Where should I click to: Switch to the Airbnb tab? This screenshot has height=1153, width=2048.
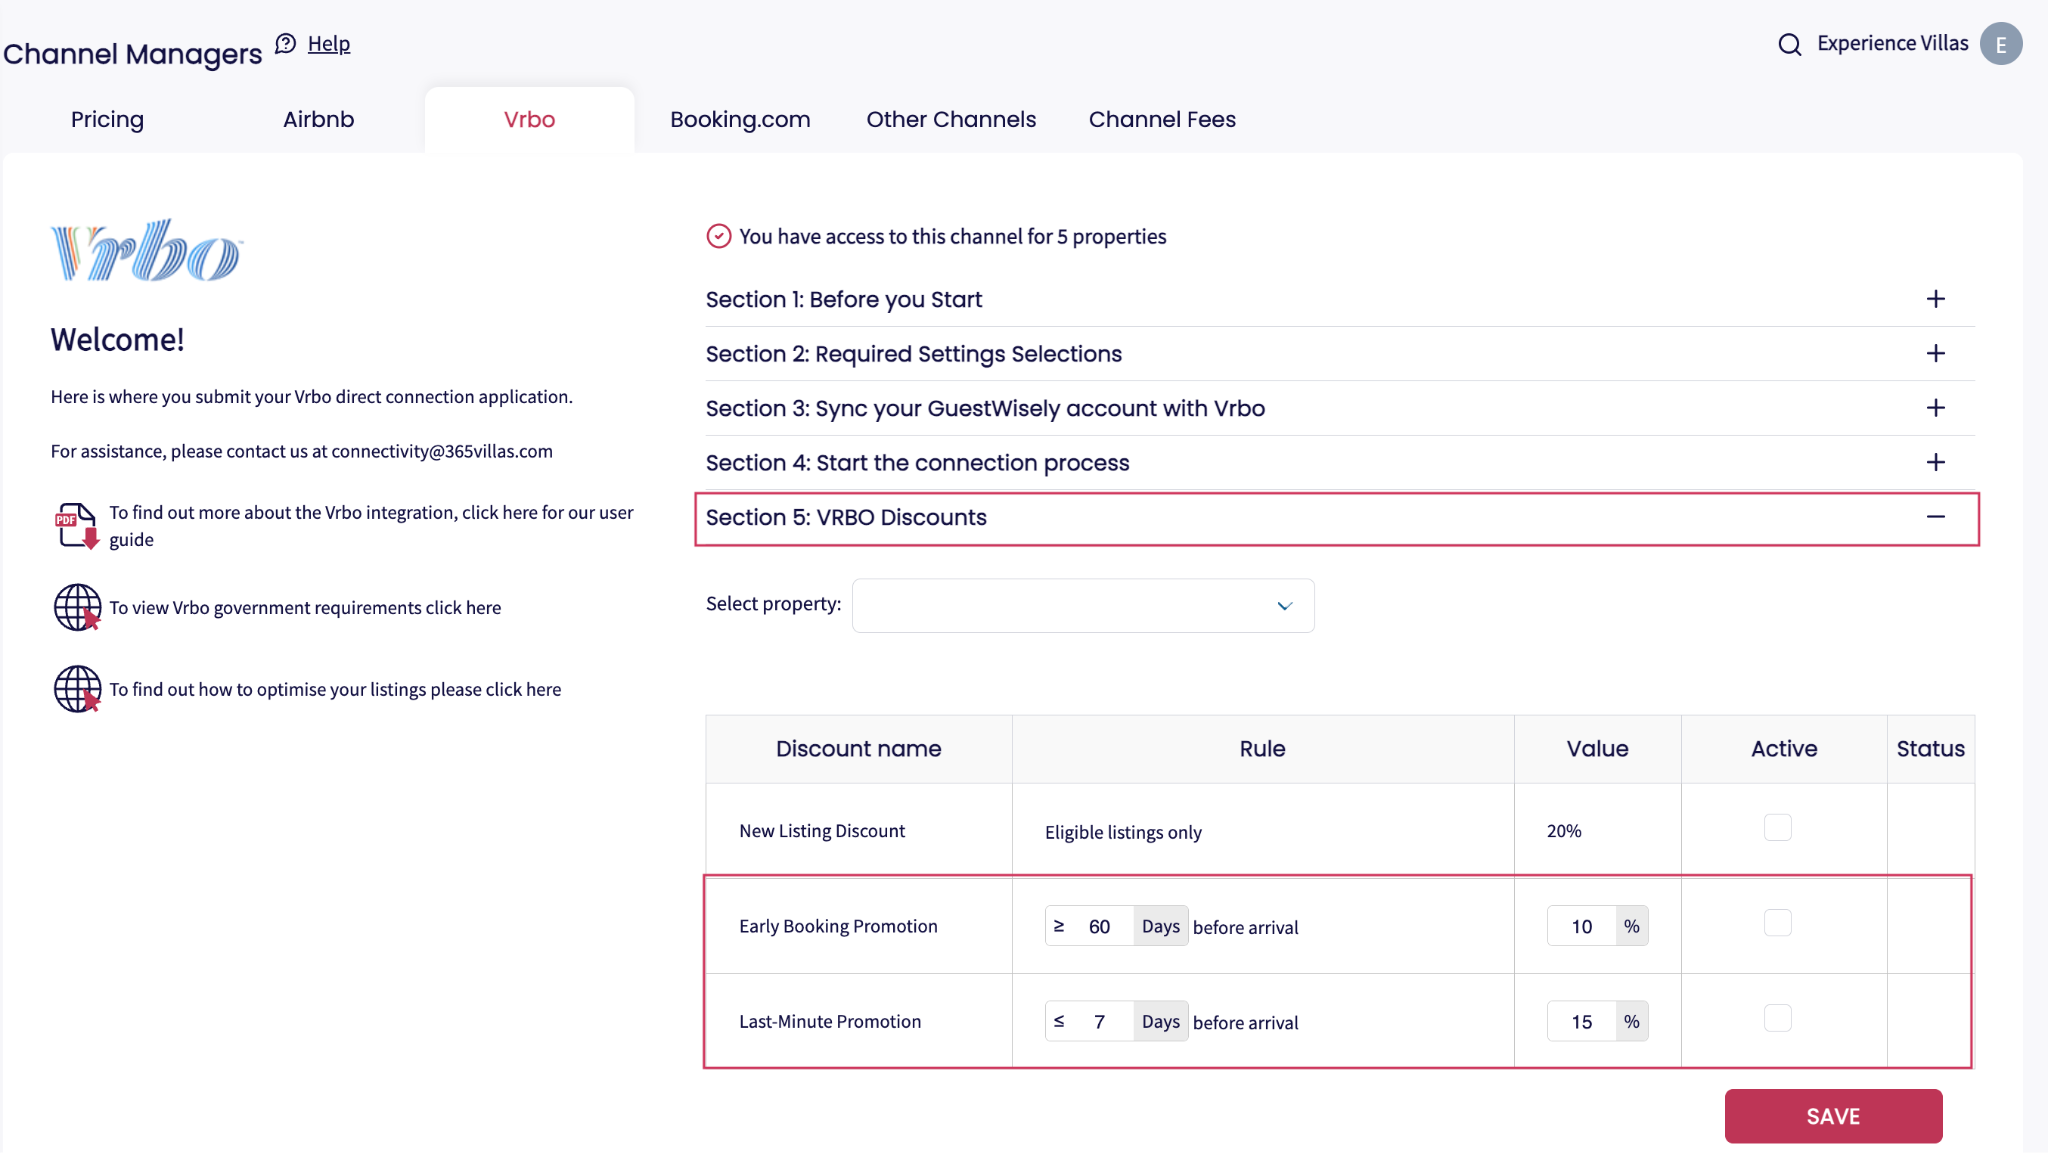318,120
